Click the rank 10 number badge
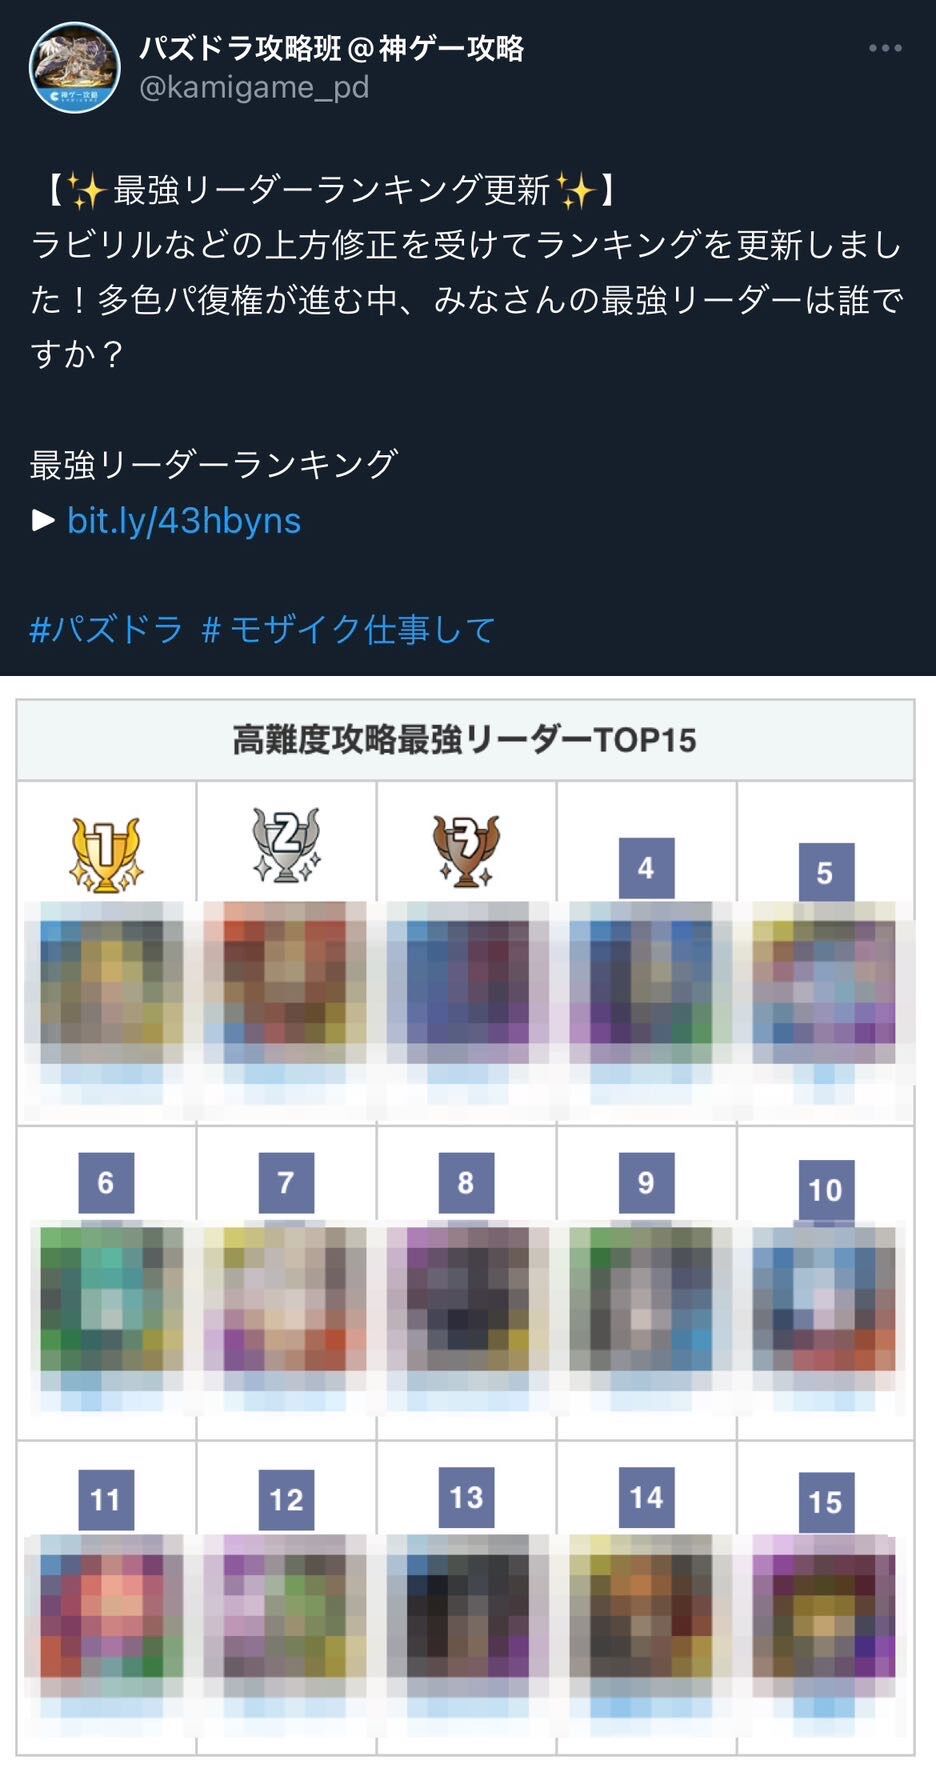The image size is (936, 1780). [x=825, y=1190]
